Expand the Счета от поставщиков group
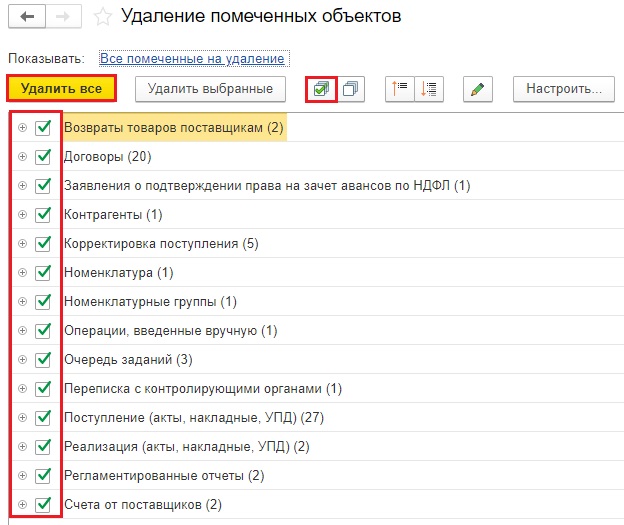 22,505
